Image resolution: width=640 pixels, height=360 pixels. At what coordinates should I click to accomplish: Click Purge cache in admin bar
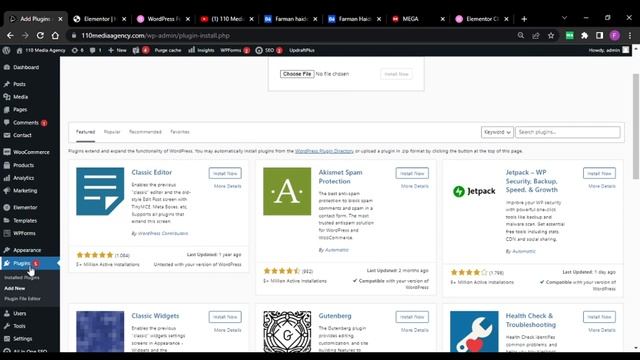coord(168,50)
